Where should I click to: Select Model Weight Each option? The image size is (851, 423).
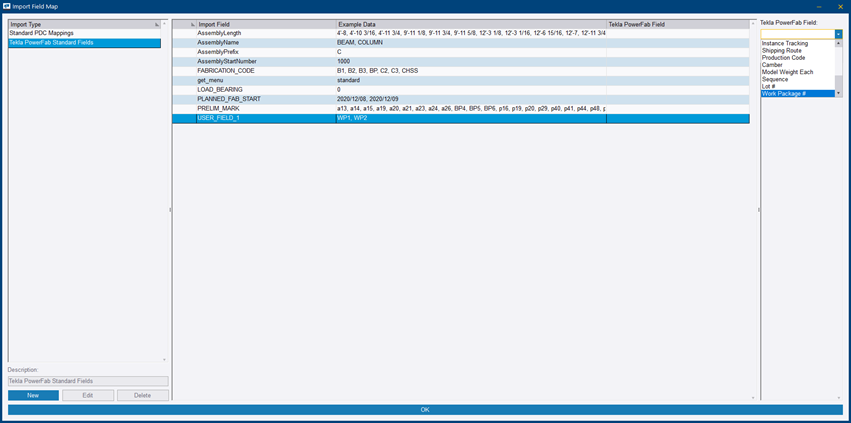[798, 72]
